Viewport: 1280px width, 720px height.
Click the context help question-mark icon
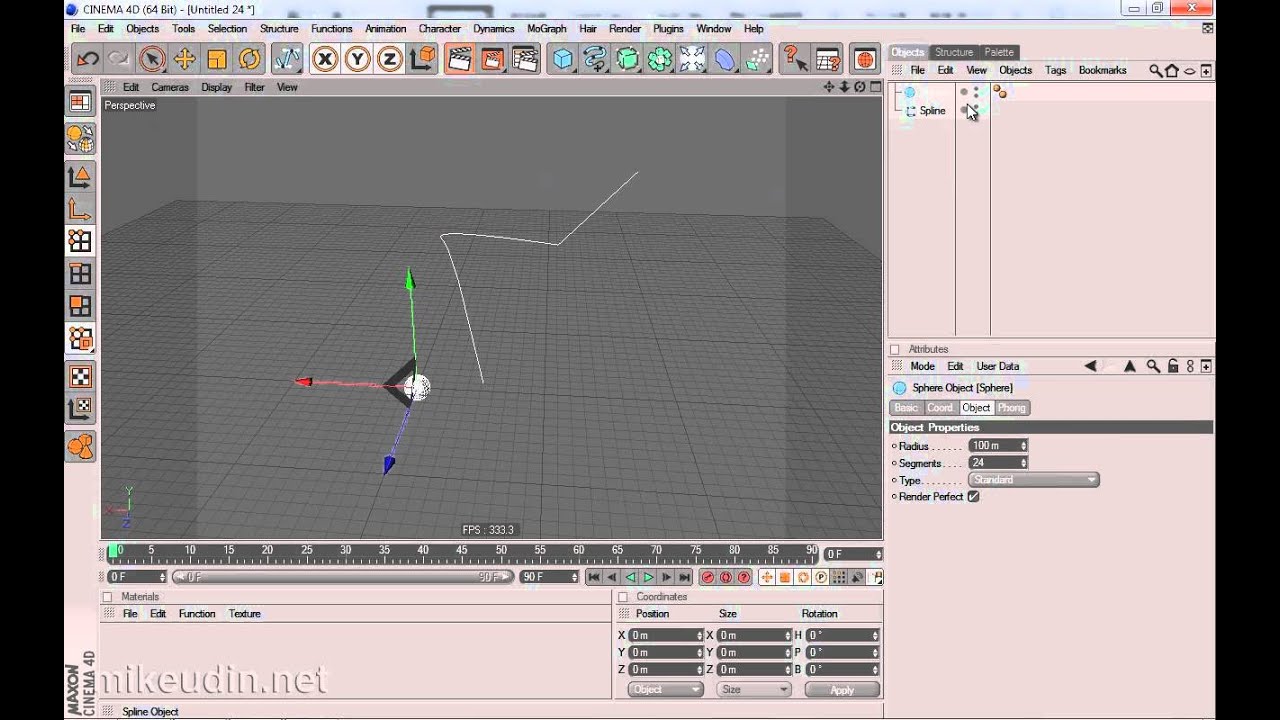[x=794, y=59]
